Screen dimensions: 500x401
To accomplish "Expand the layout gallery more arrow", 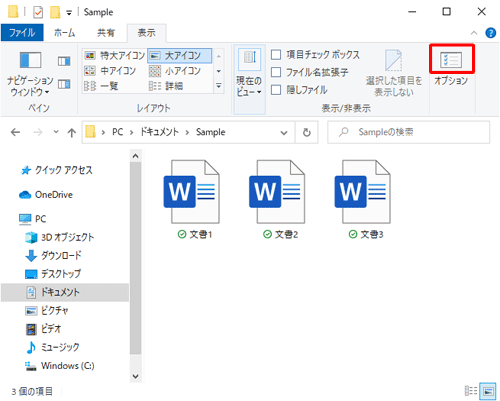I will [219, 86].
